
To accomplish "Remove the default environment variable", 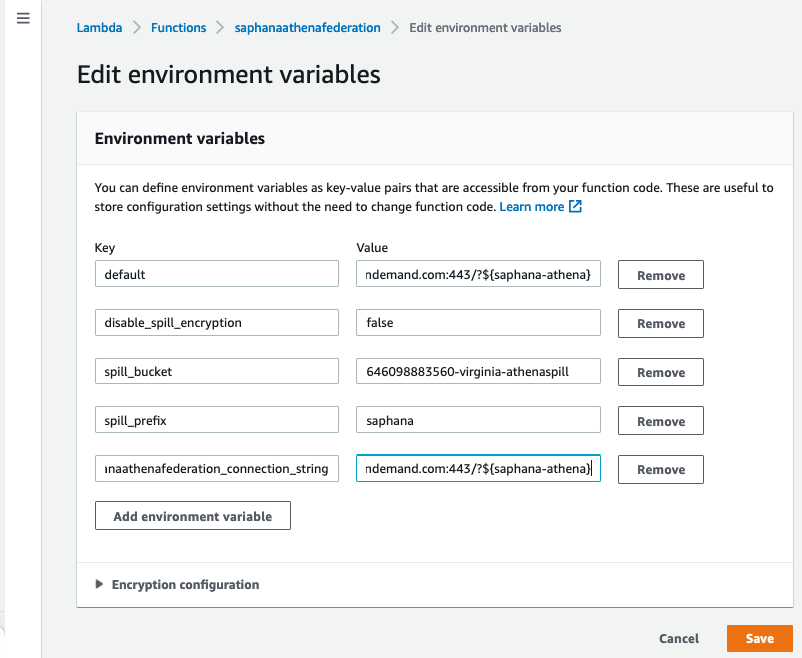I will pyautogui.click(x=660, y=275).
